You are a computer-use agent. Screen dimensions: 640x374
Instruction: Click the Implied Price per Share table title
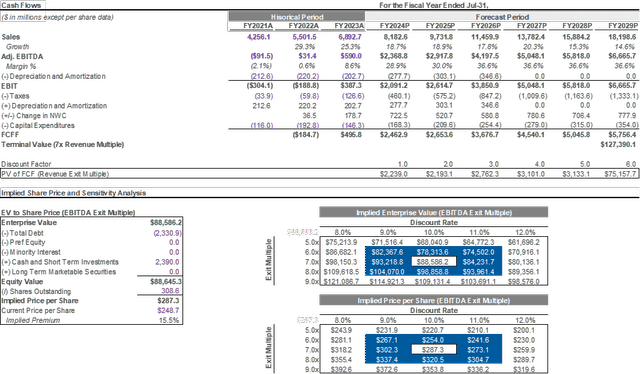434,301
